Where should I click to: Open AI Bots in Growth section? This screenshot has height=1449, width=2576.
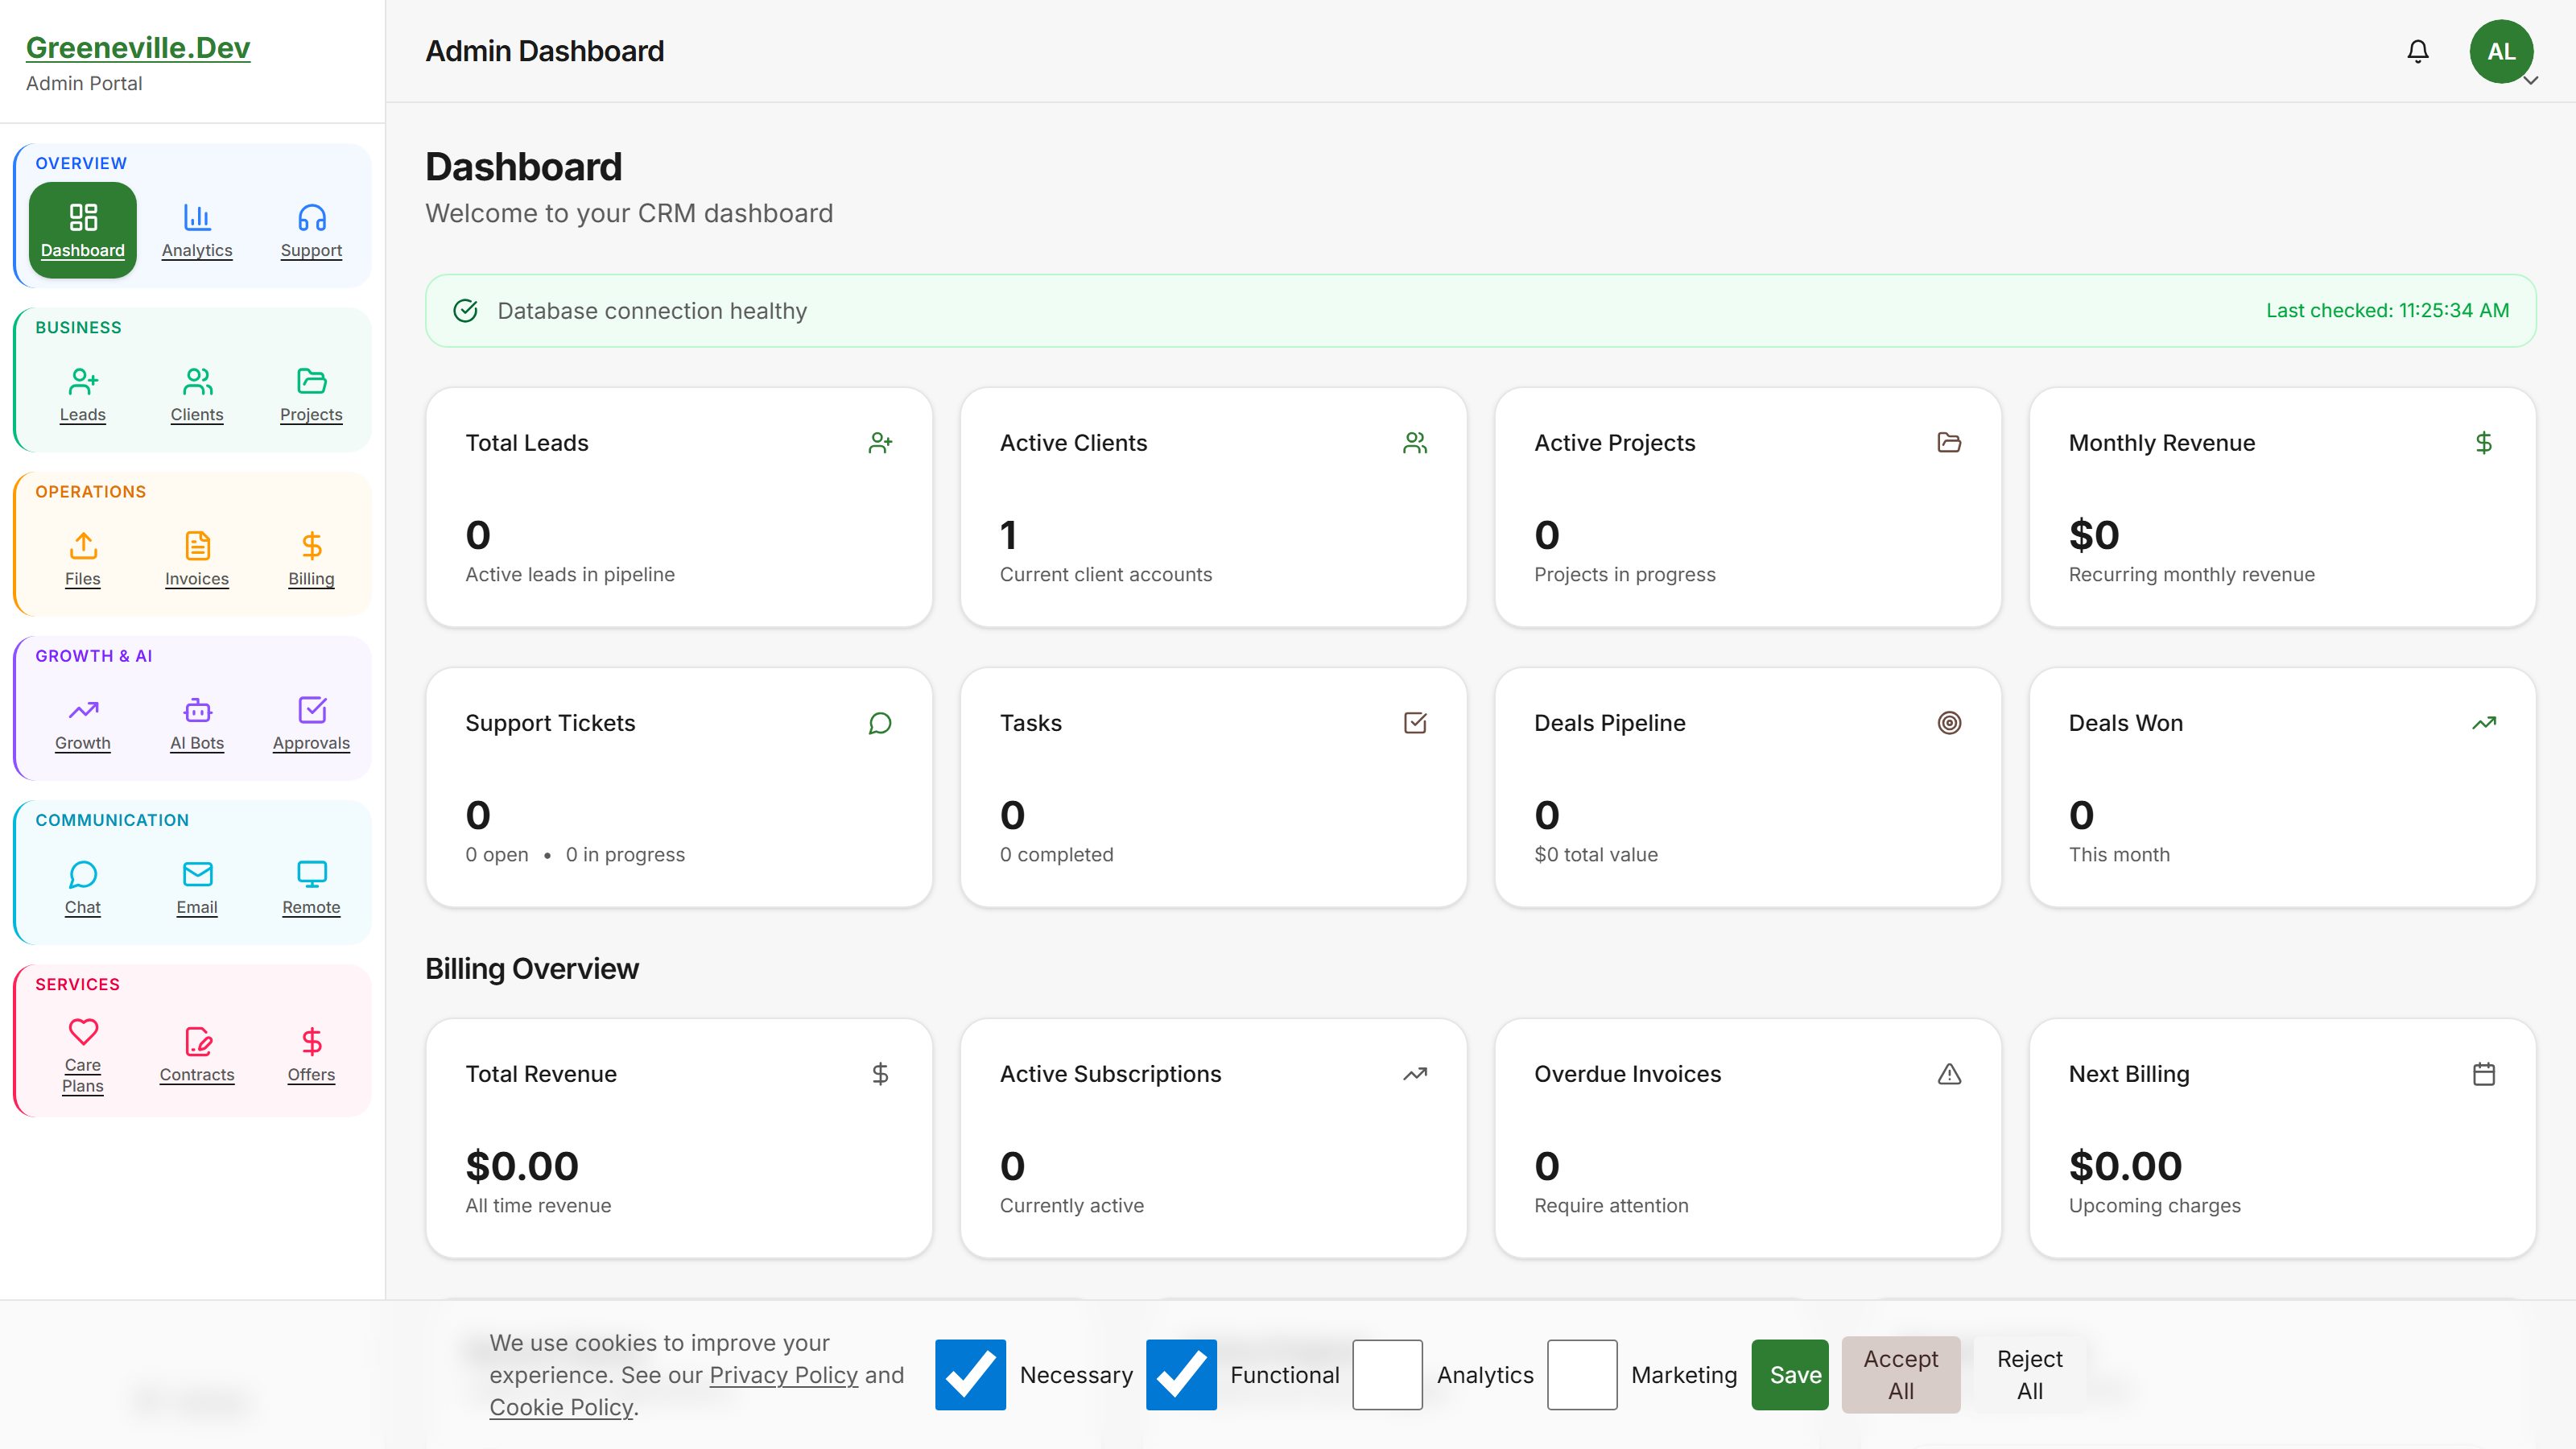197,723
